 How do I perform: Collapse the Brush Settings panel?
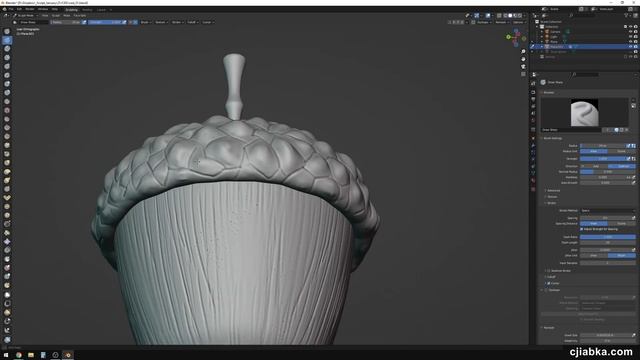coord(552,138)
